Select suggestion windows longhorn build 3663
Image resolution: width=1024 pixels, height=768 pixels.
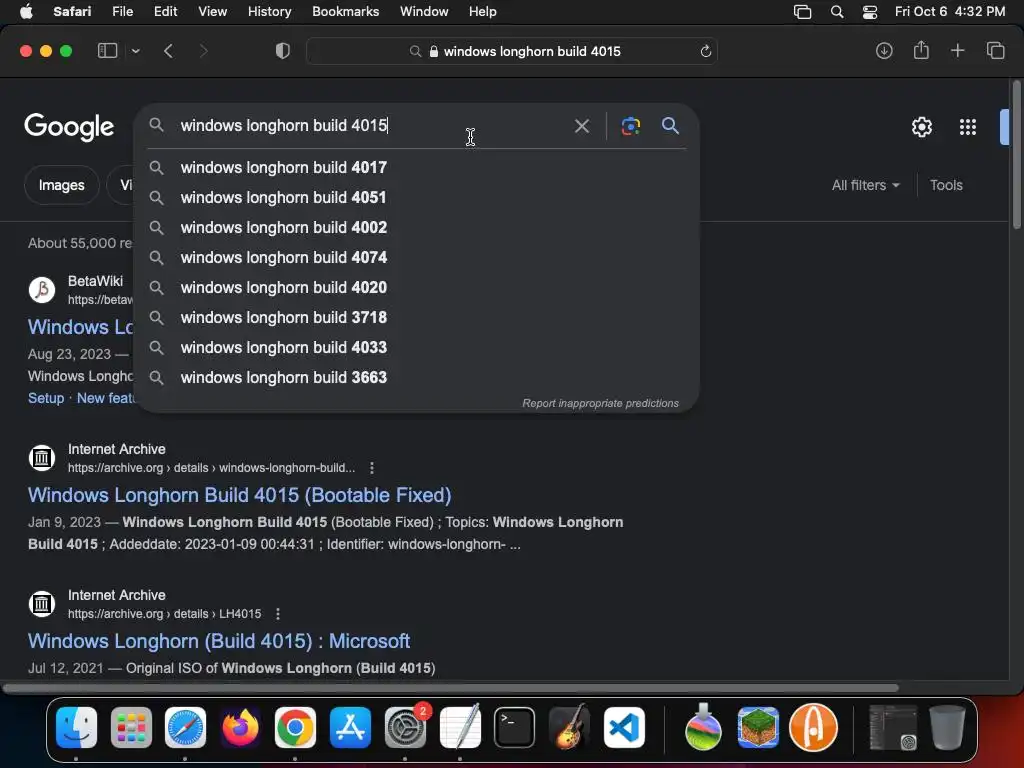pos(417,377)
